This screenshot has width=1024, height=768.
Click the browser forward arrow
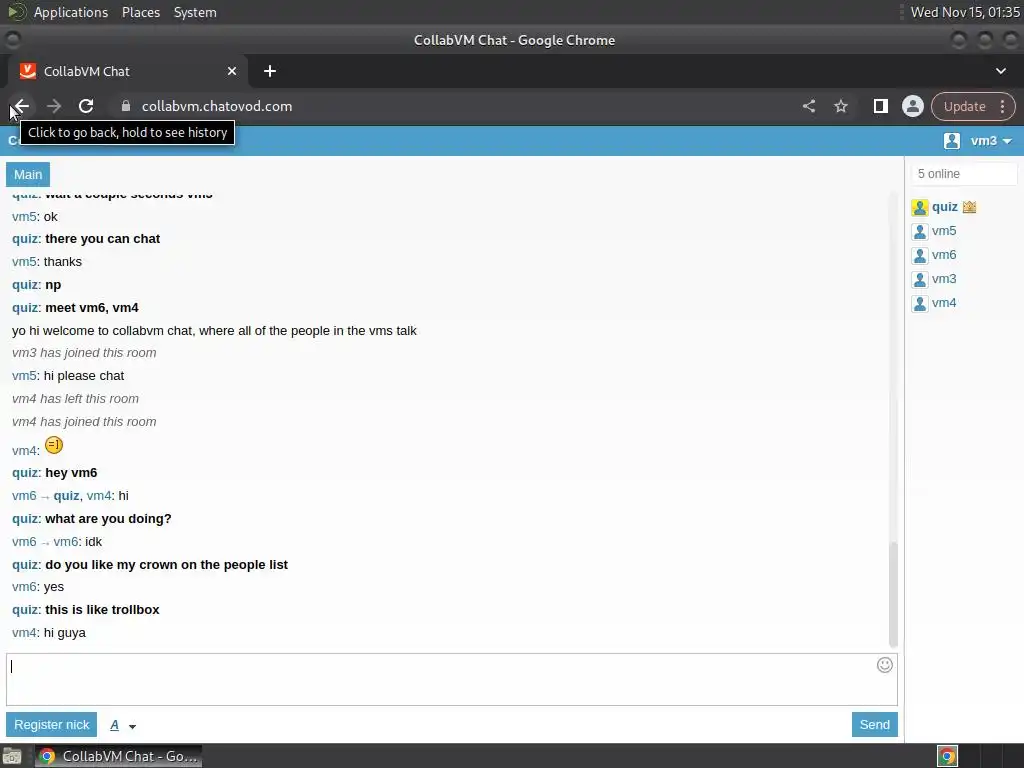[x=54, y=106]
